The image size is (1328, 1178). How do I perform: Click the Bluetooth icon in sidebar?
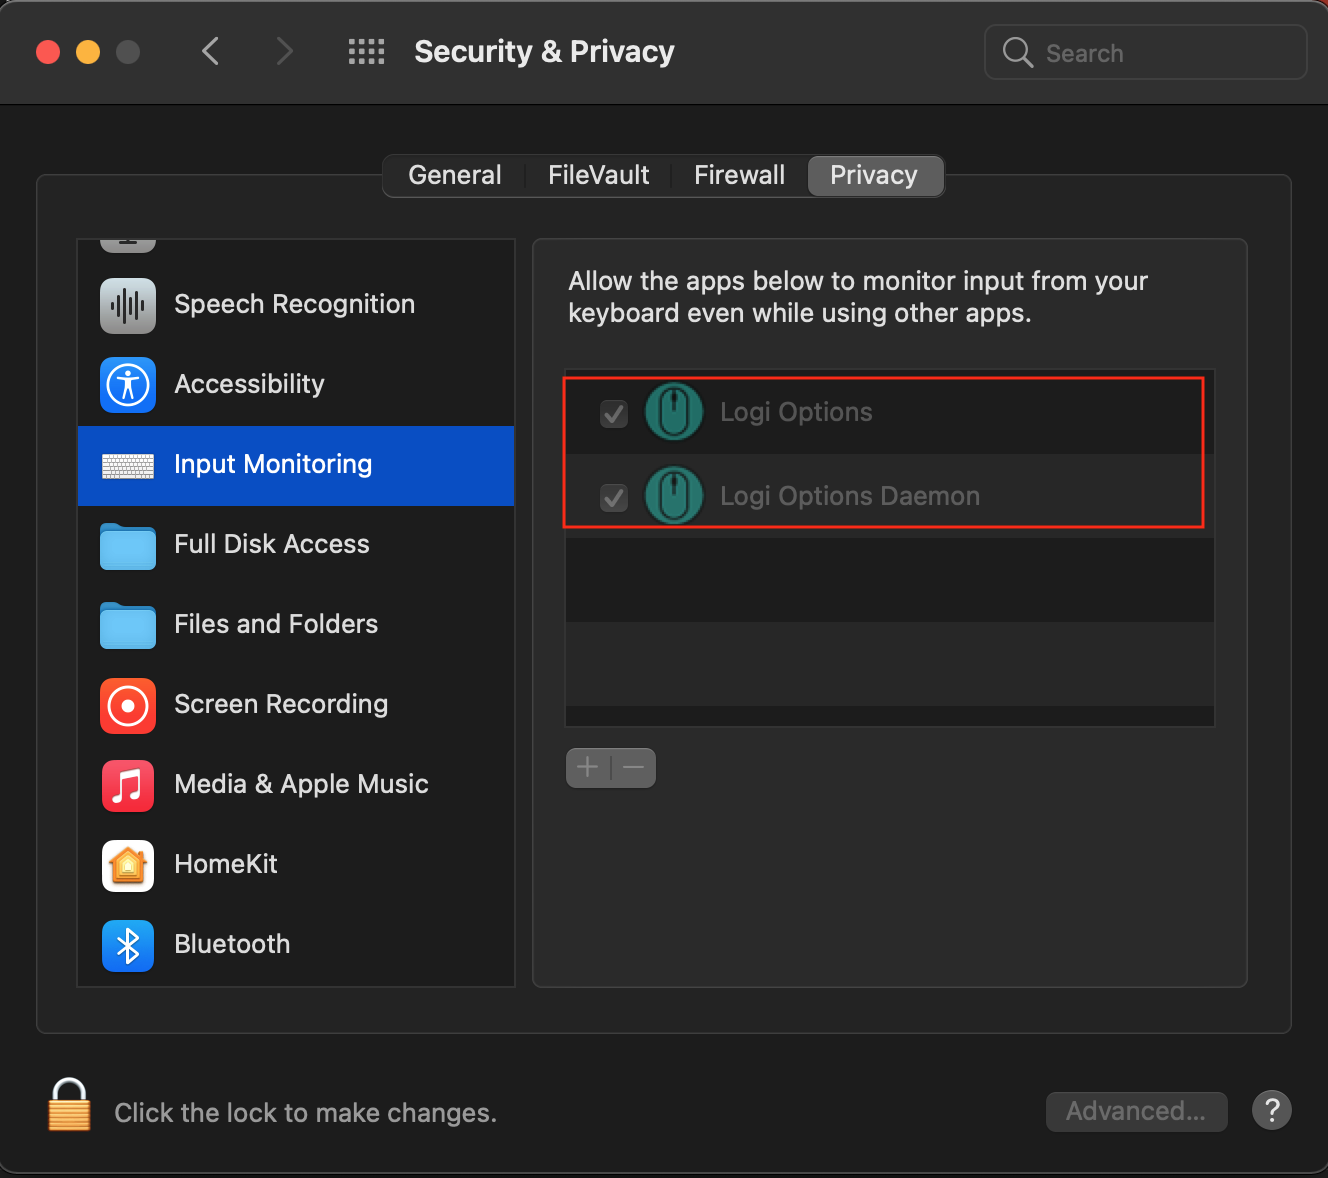point(128,946)
